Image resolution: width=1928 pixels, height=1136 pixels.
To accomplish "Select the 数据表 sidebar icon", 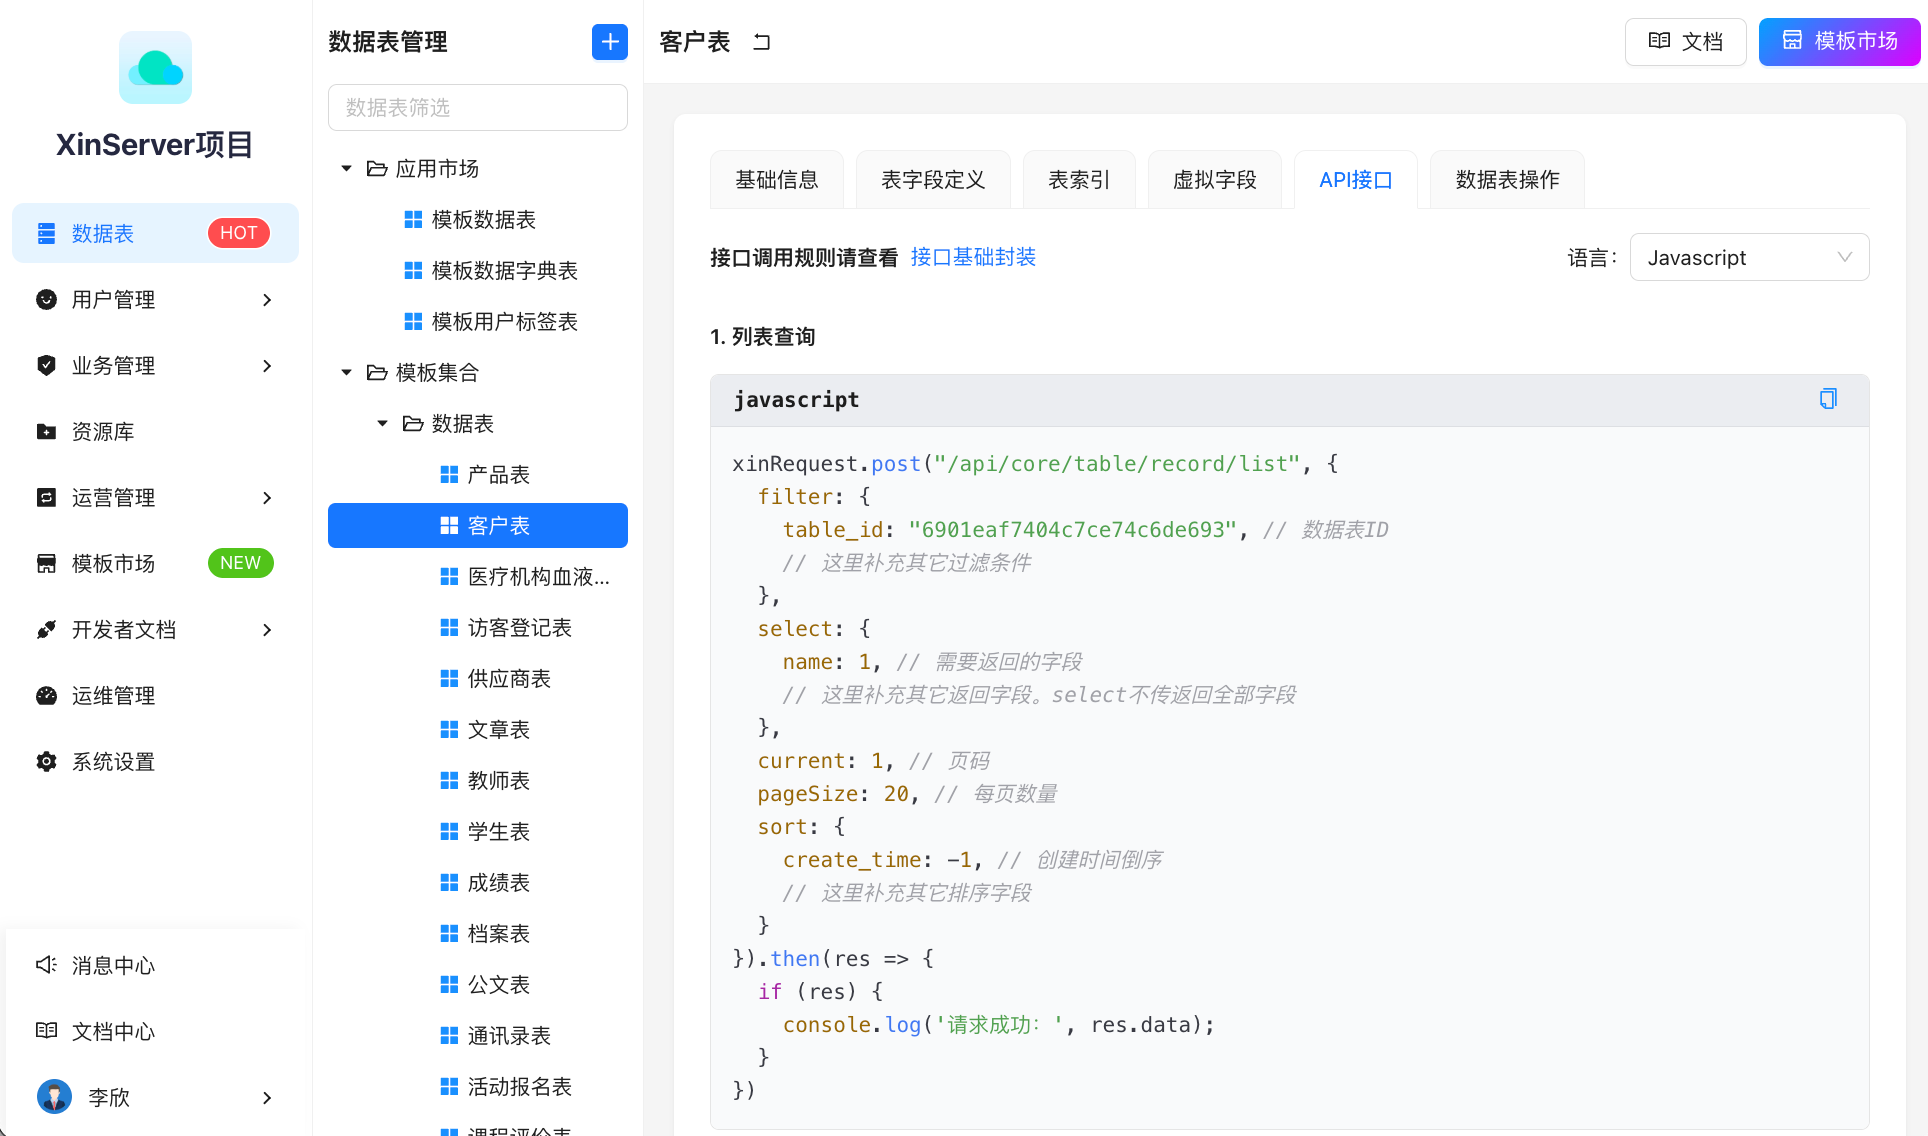I will (x=46, y=232).
